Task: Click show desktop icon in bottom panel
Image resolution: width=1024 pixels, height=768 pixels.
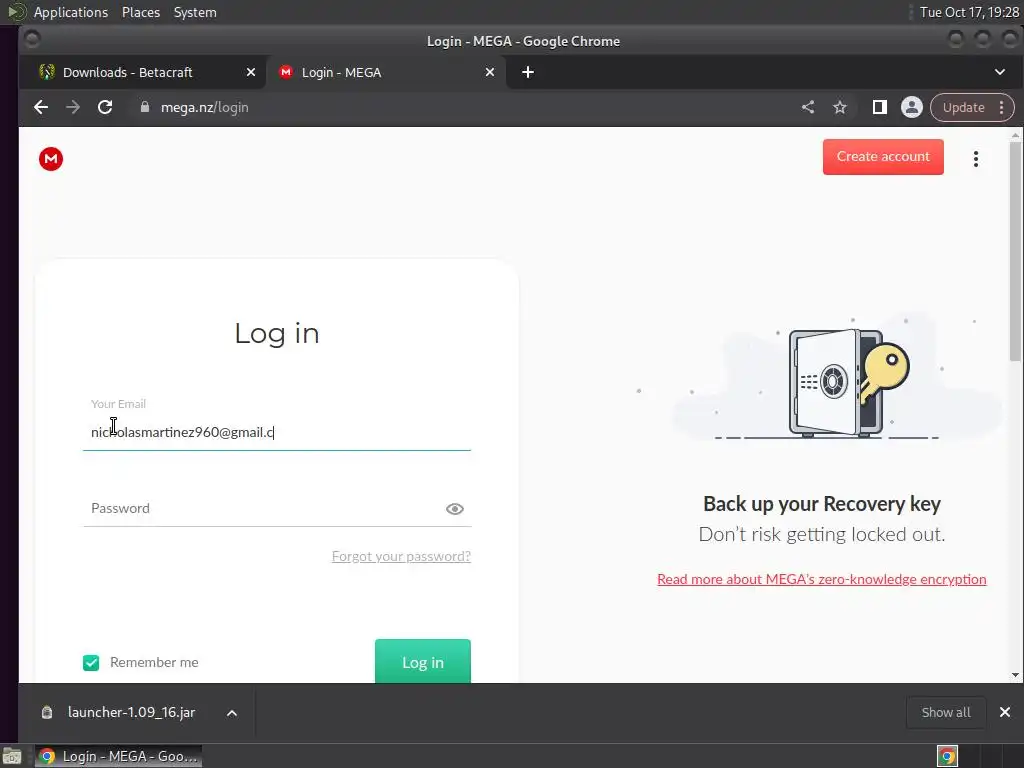Action: point(11,756)
